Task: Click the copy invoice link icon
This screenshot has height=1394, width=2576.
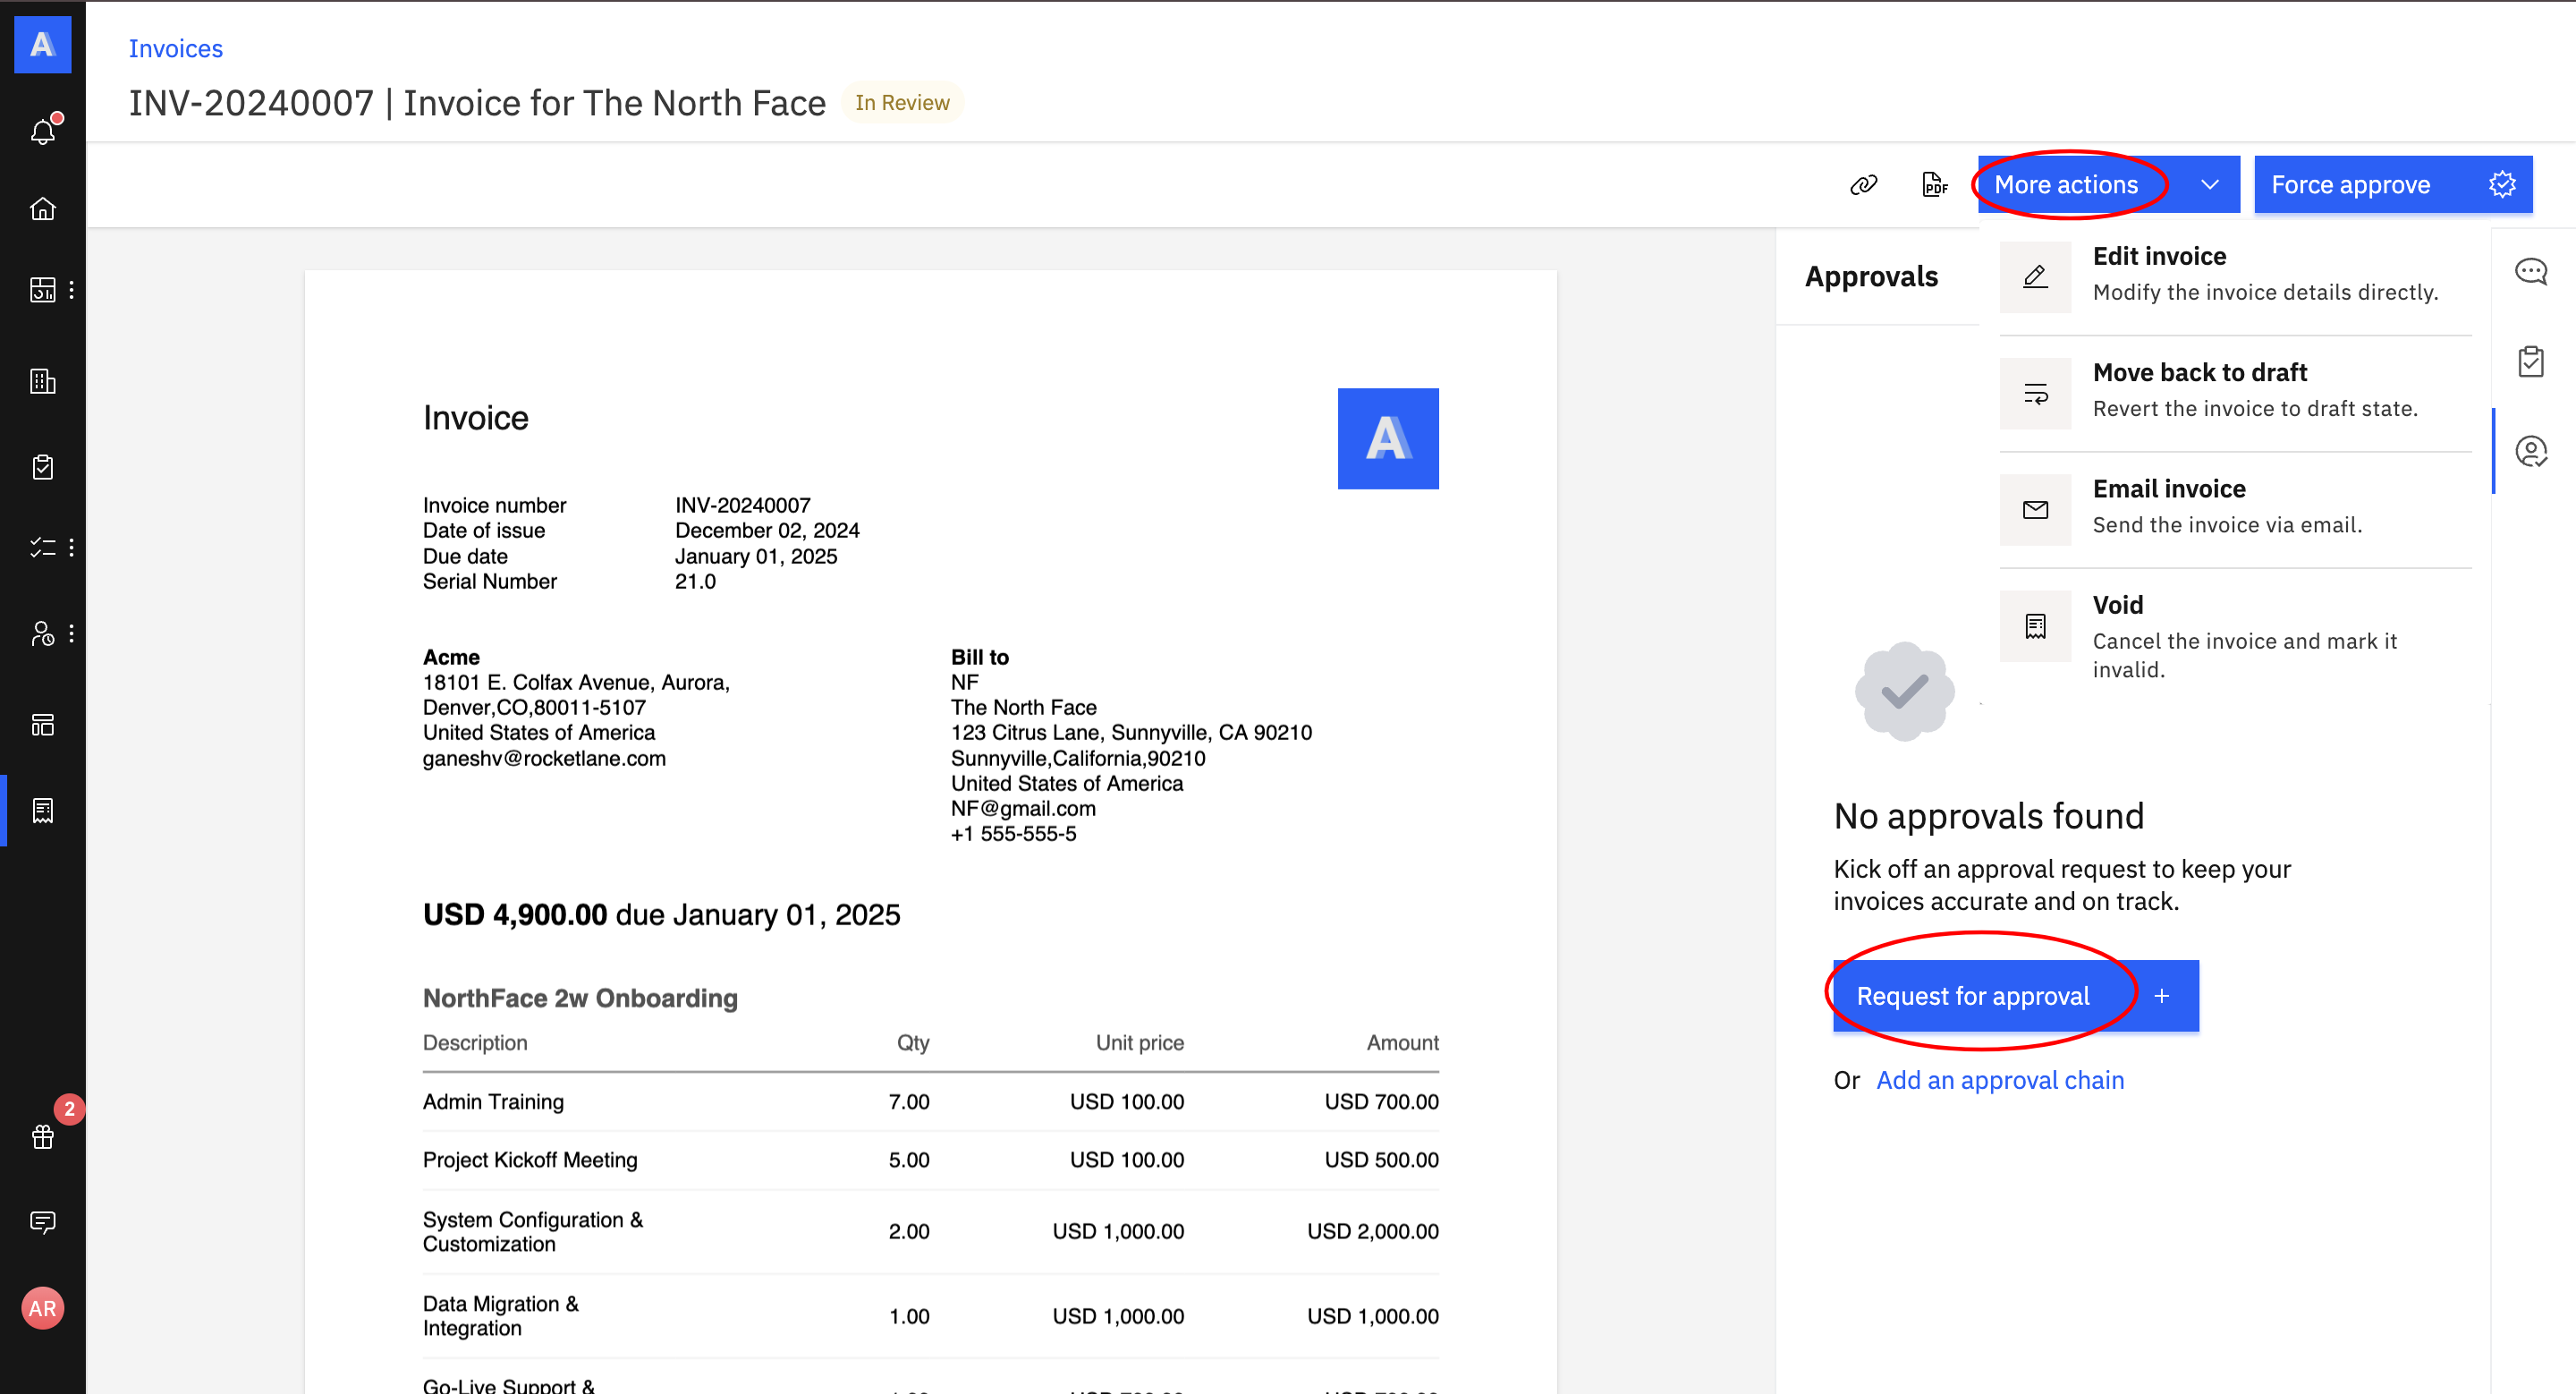Action: (x=1863, y=185)
